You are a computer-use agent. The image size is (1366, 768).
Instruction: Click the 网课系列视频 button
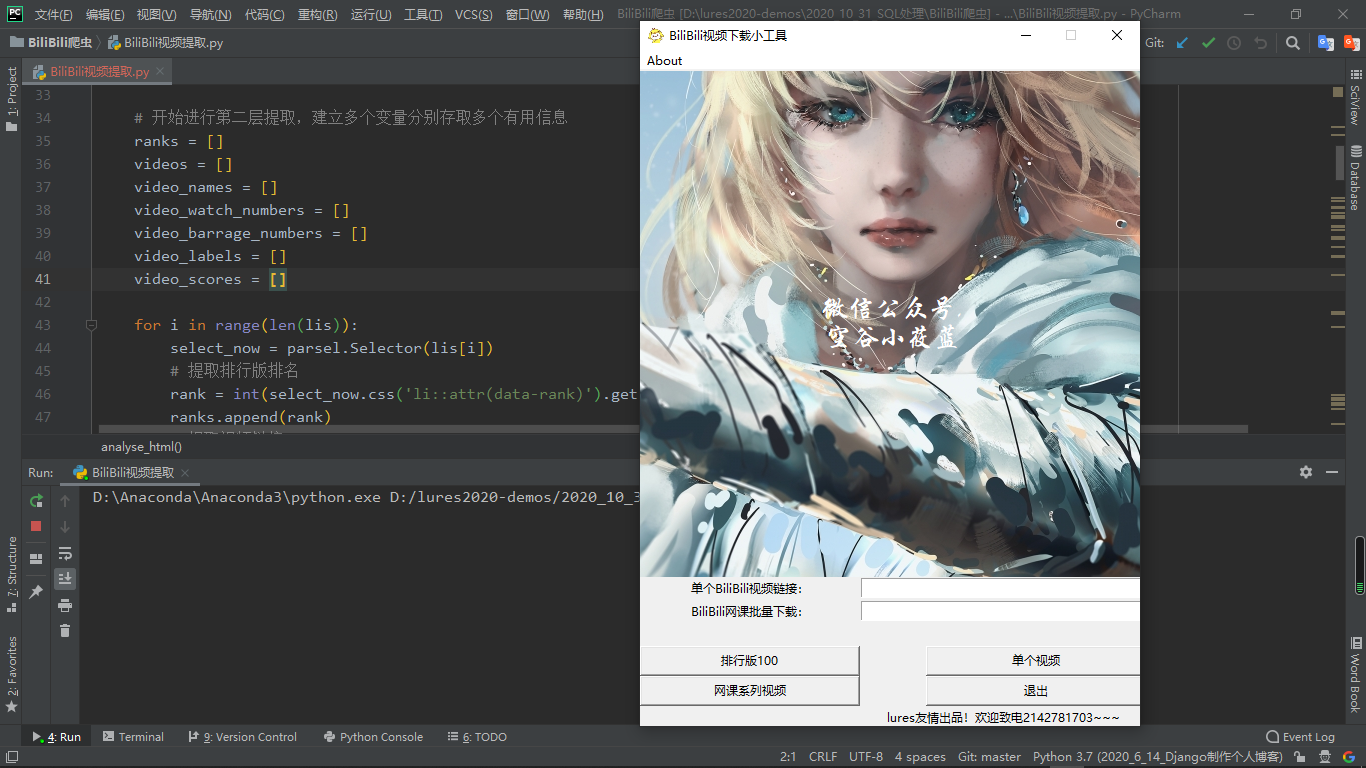click(749, 690)
